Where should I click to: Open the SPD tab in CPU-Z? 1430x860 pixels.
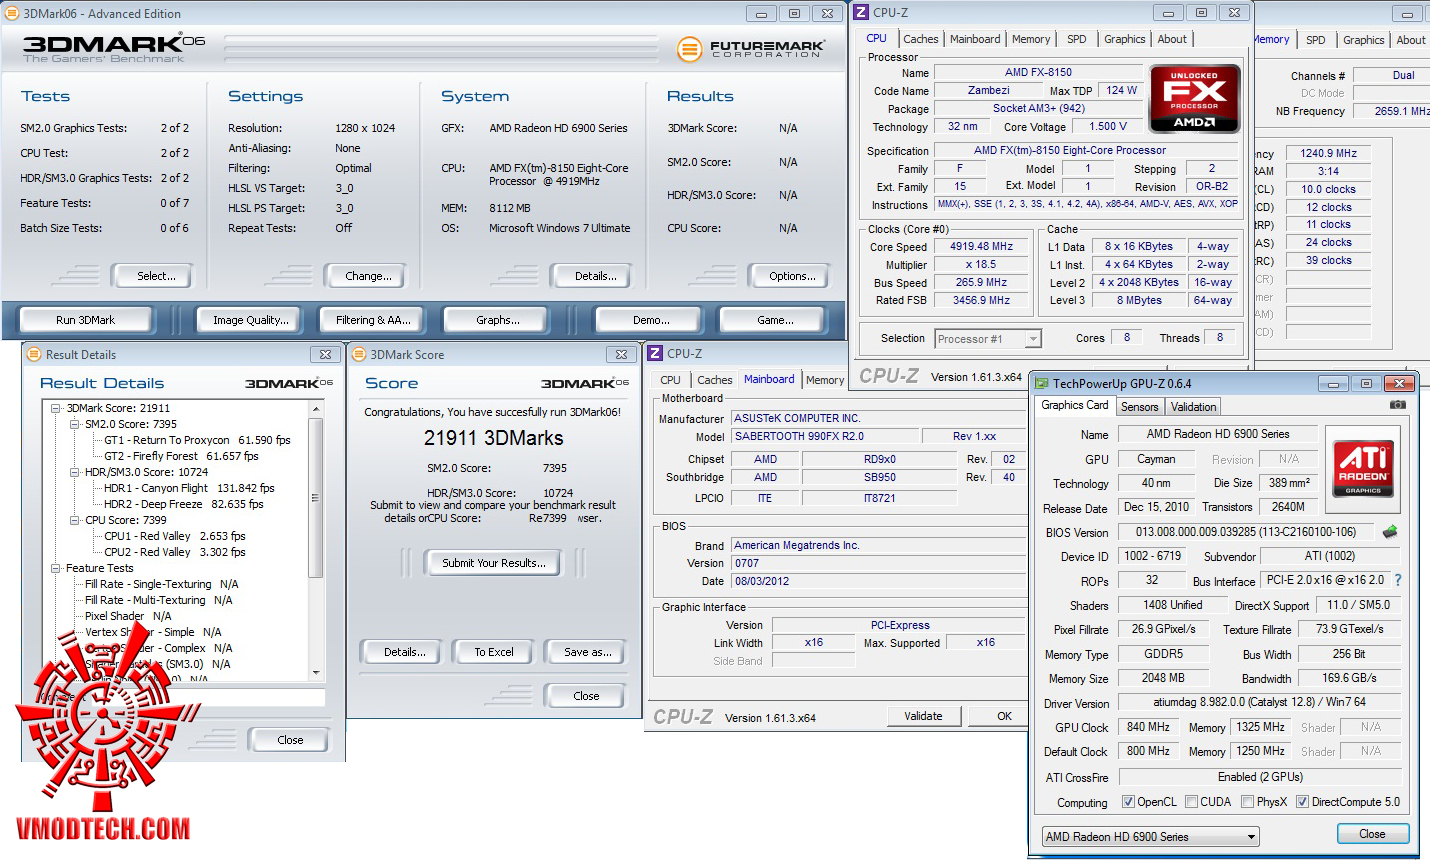(x=1076, y=39)
